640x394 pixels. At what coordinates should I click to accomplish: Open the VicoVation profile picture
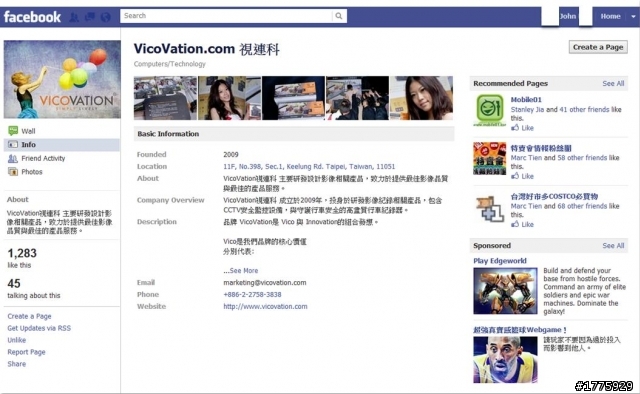pos(62,79)
